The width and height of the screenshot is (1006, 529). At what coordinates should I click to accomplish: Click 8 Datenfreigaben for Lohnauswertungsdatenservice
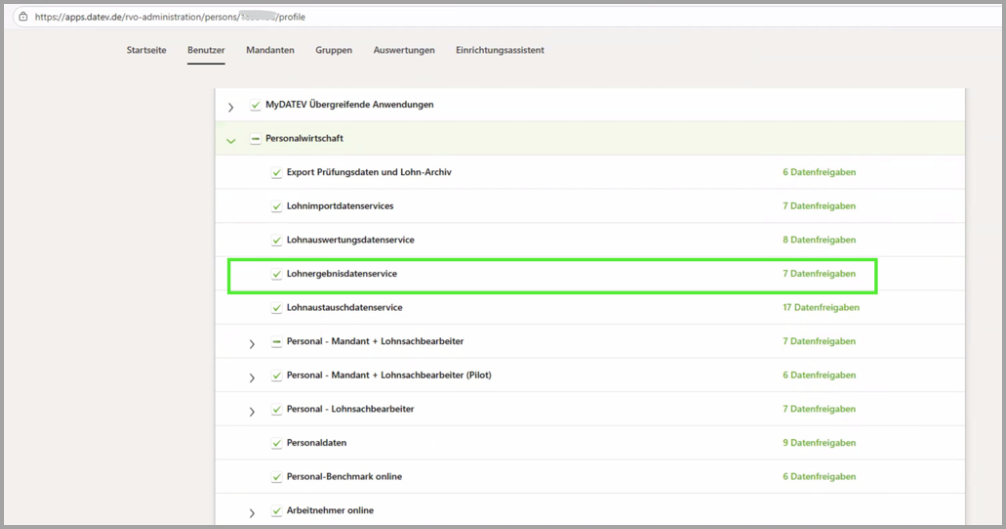click(x=818, y=240)
